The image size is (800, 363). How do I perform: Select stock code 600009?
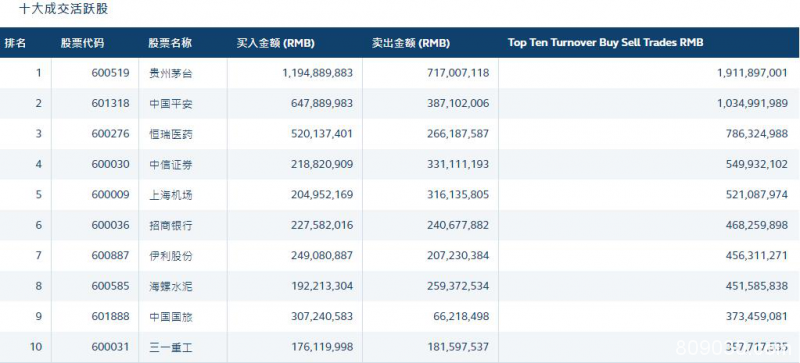pyautogui.click(x=111, y=195)
